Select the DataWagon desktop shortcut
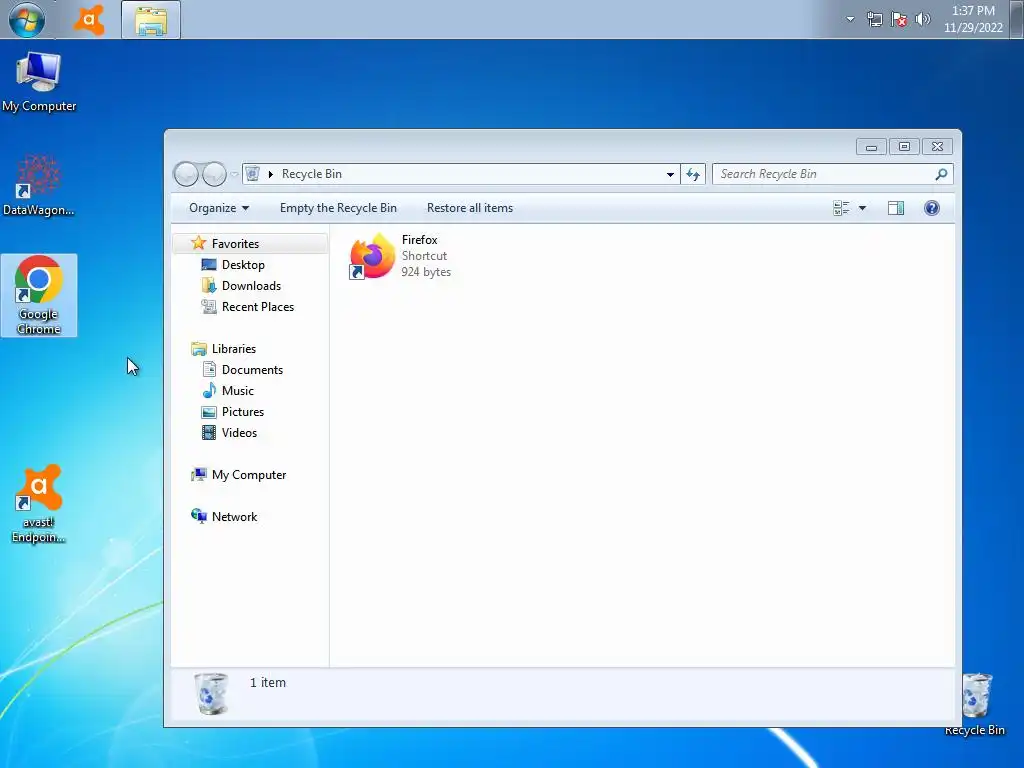This screenshot has width=1024, height=768. tap(39, 185)
